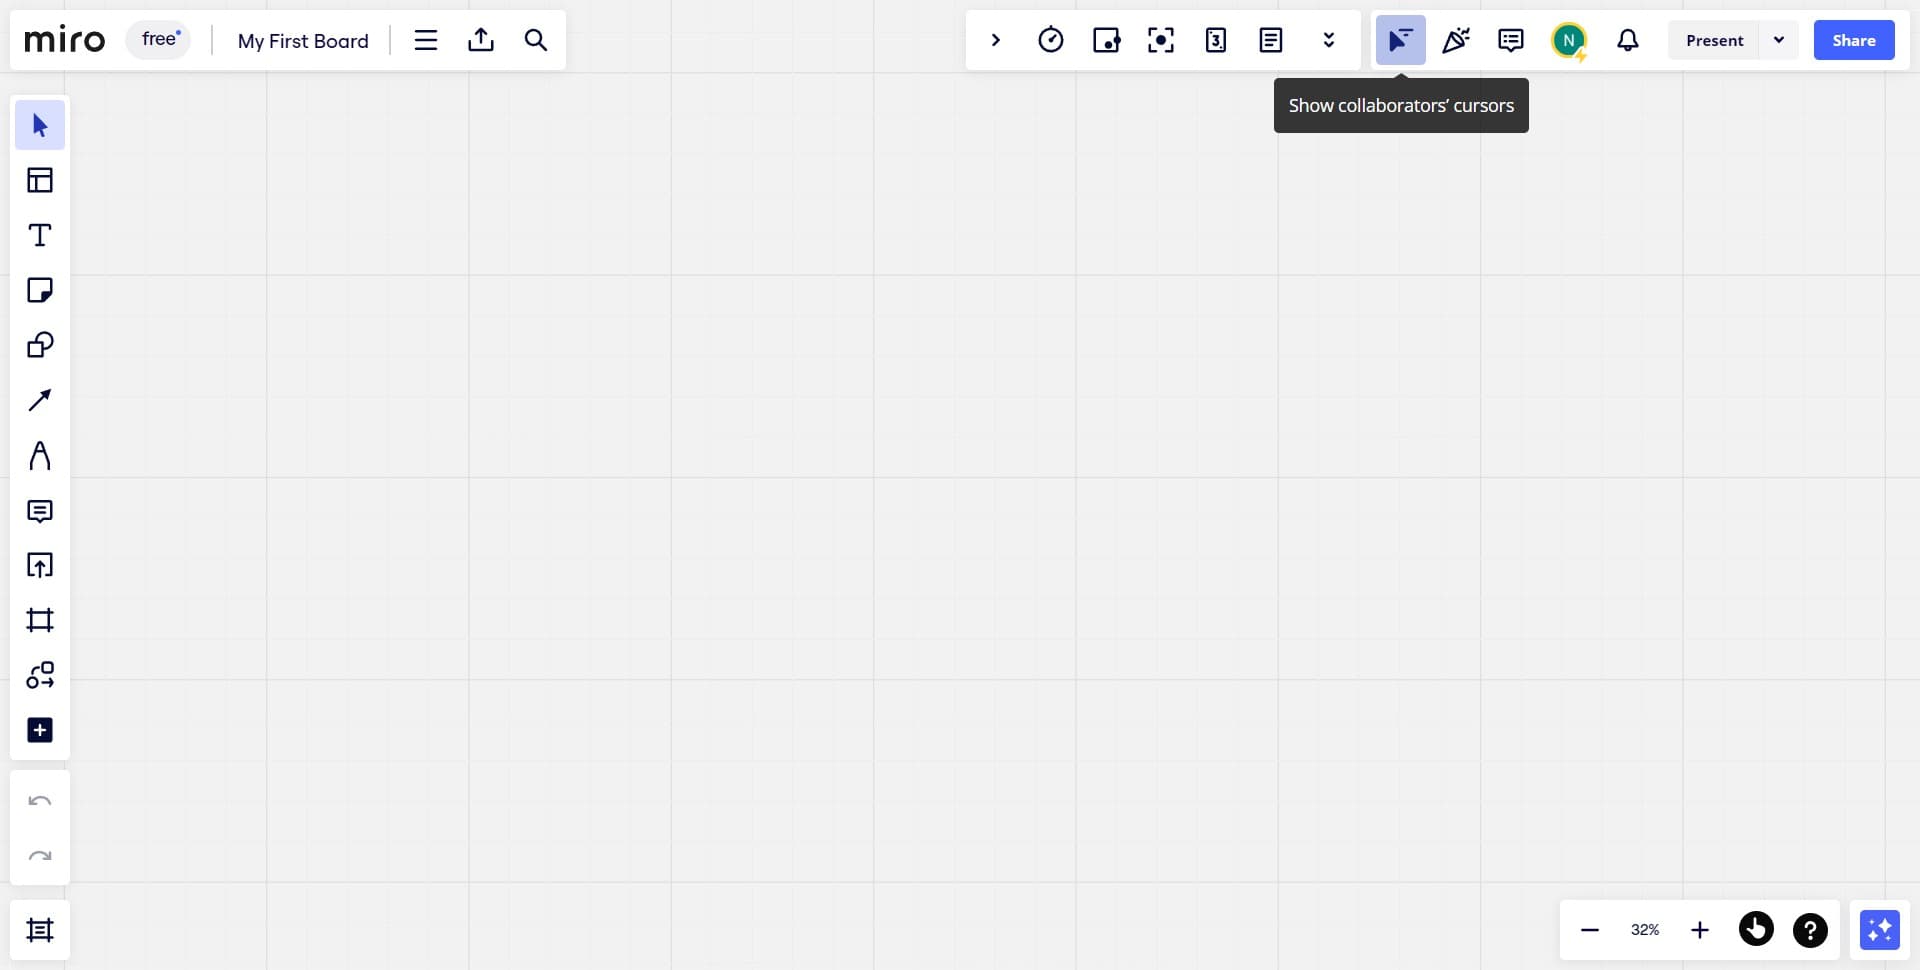Open the Present mode dropdown
Viewport: 1920px width, 970px height.
pyautogui.click(x=1779, y=40)
